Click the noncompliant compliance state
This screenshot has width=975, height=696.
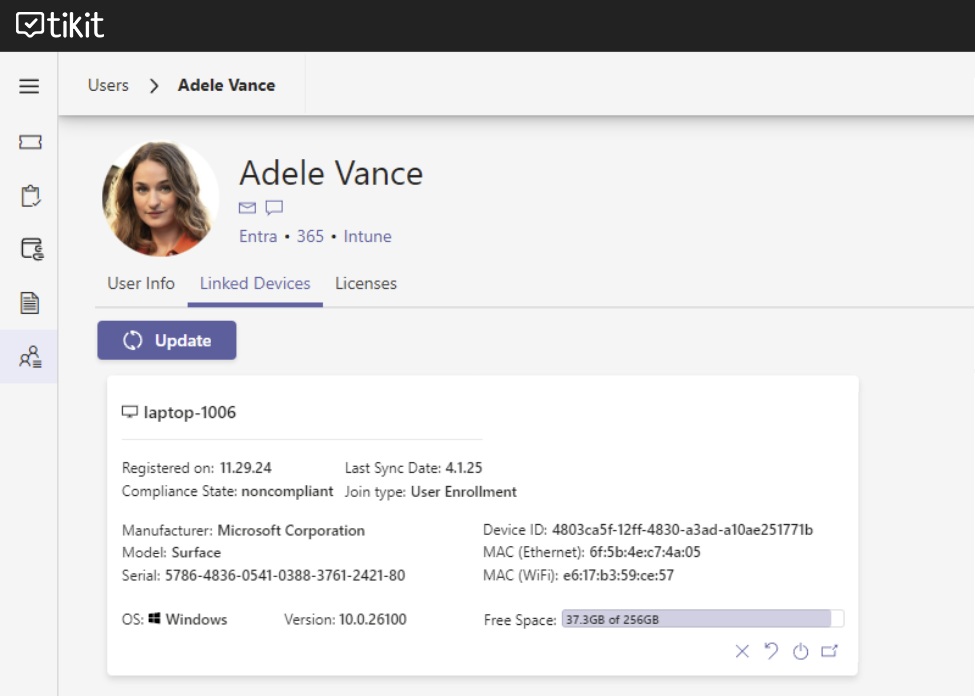click(287, 491)
